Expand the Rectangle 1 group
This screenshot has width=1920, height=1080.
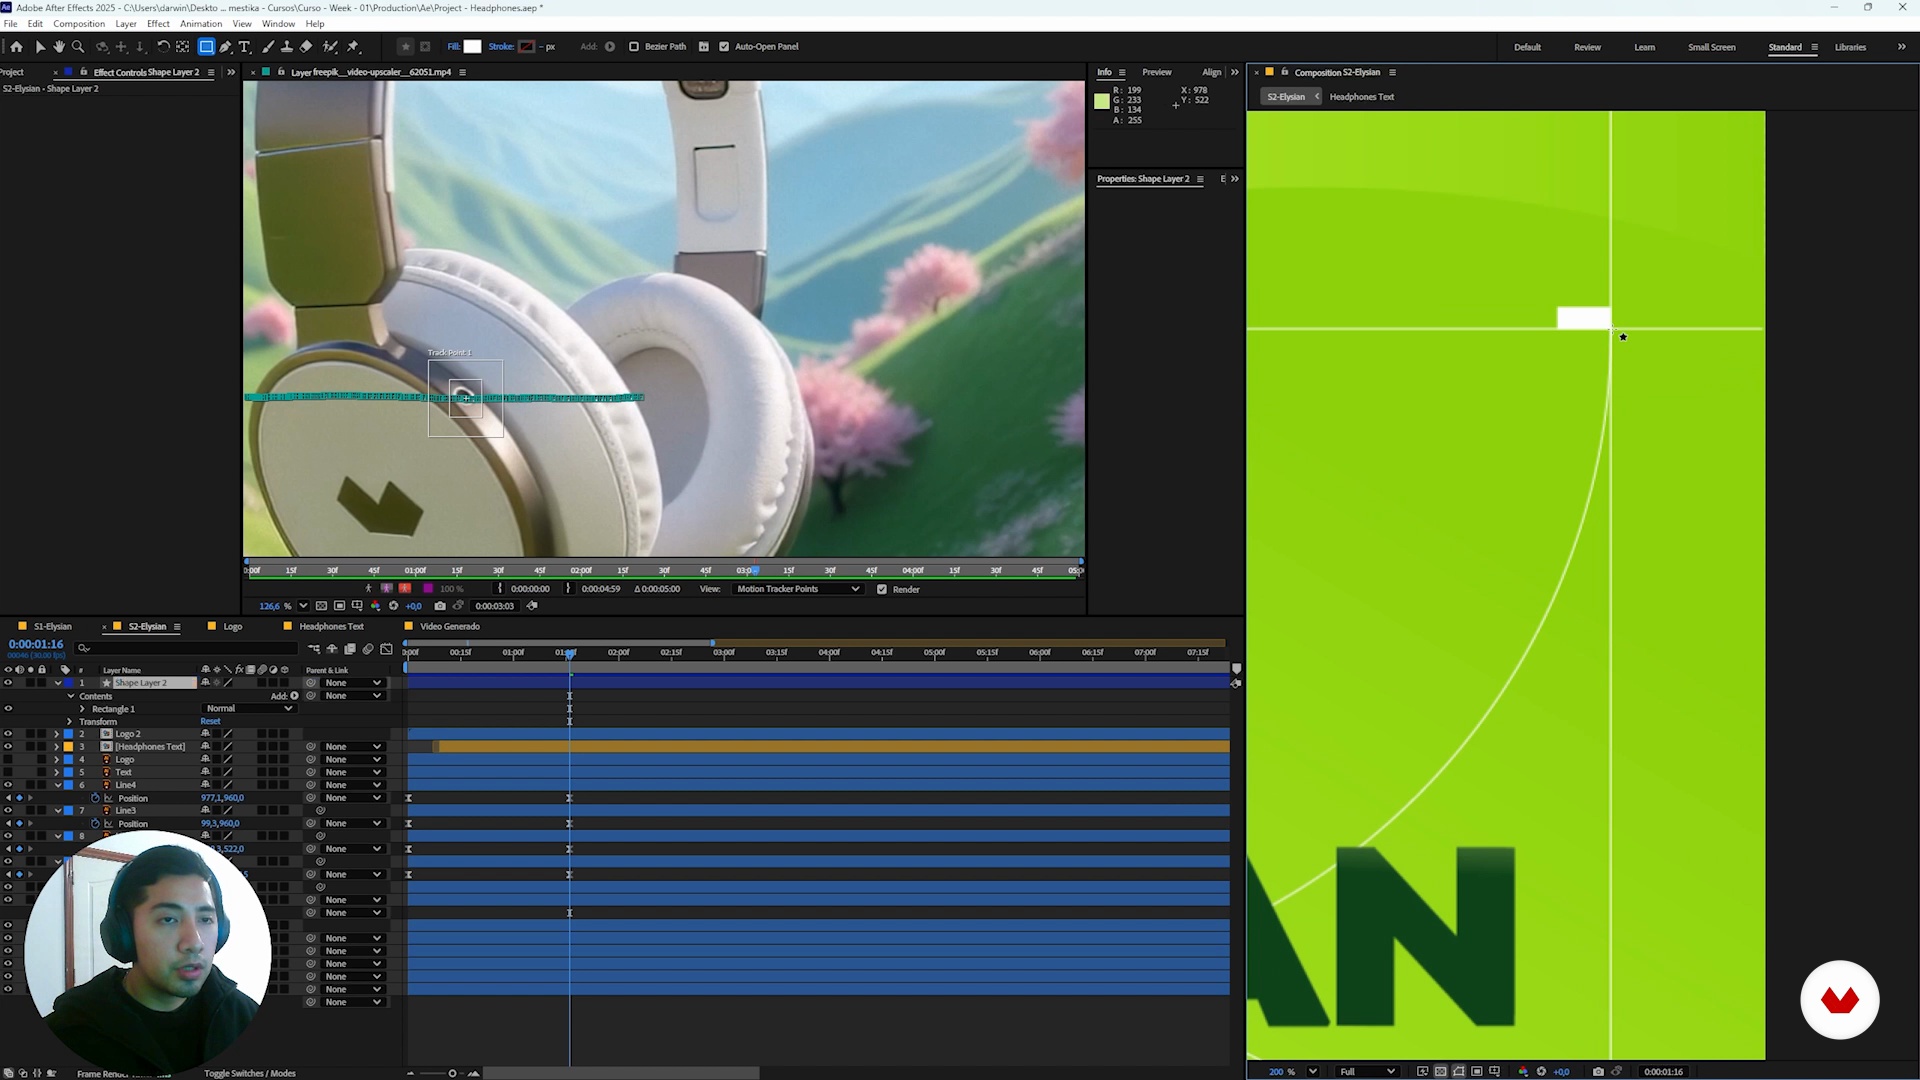[82, 709]
